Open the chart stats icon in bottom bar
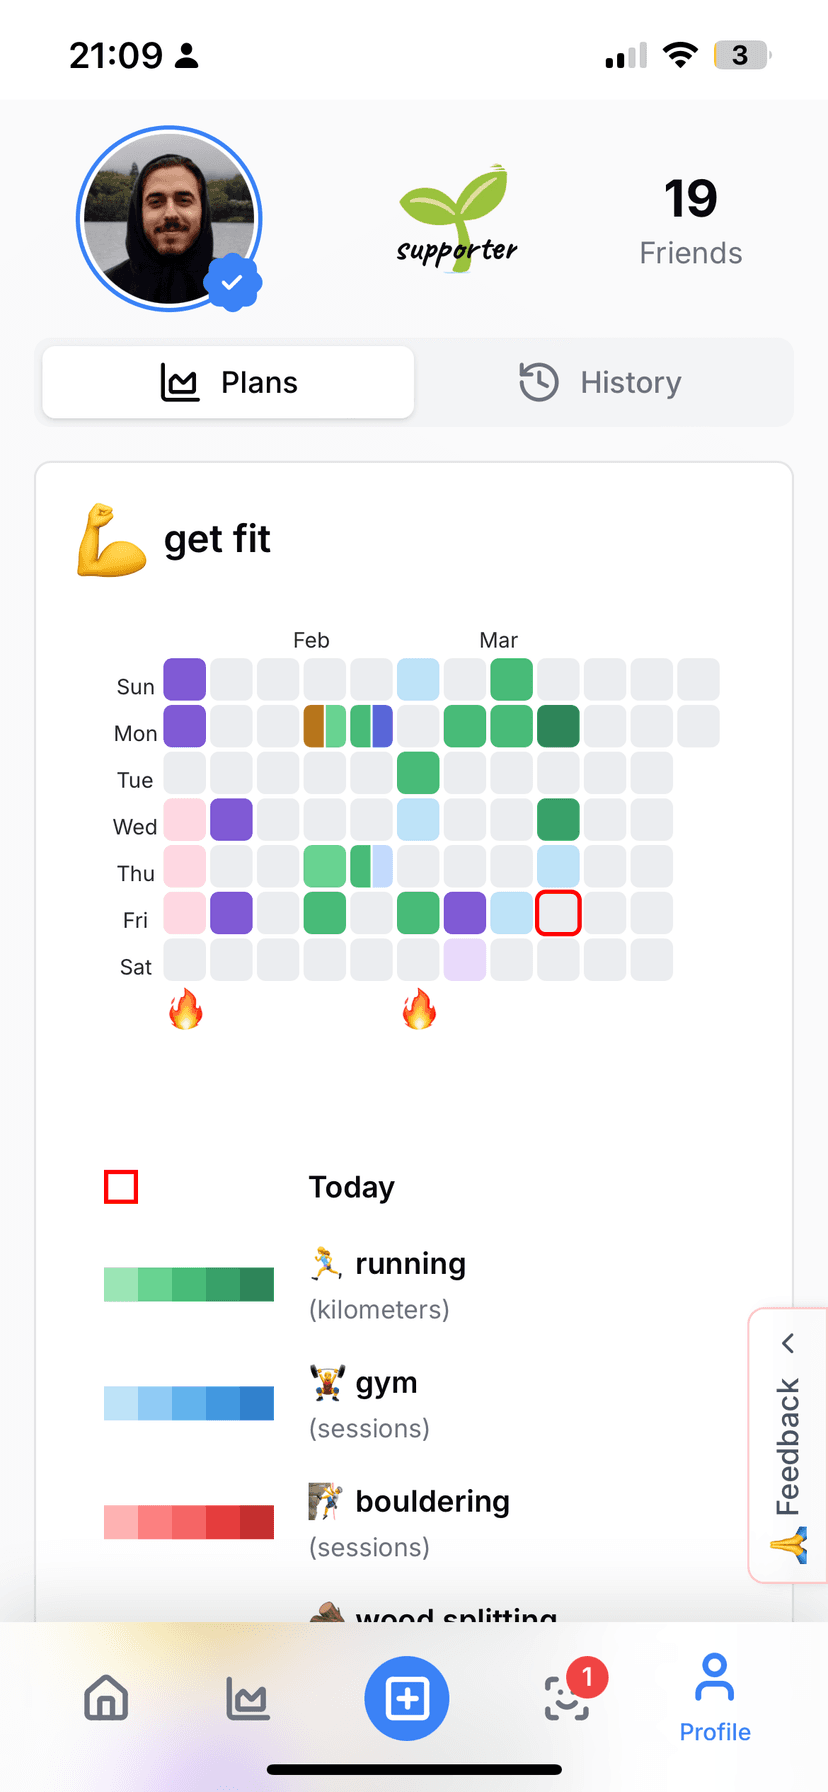This screenshot has width=828, height=1792. (x=247, y=1698)
